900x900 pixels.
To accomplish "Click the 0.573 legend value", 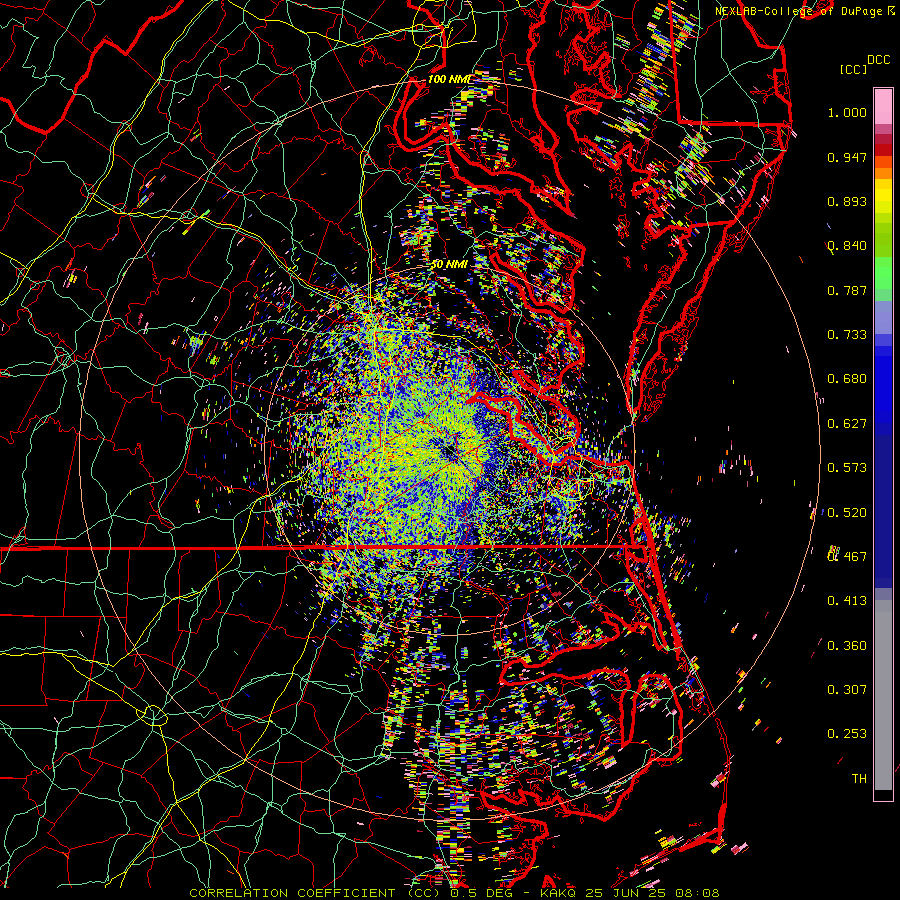I will pos(847,468).
